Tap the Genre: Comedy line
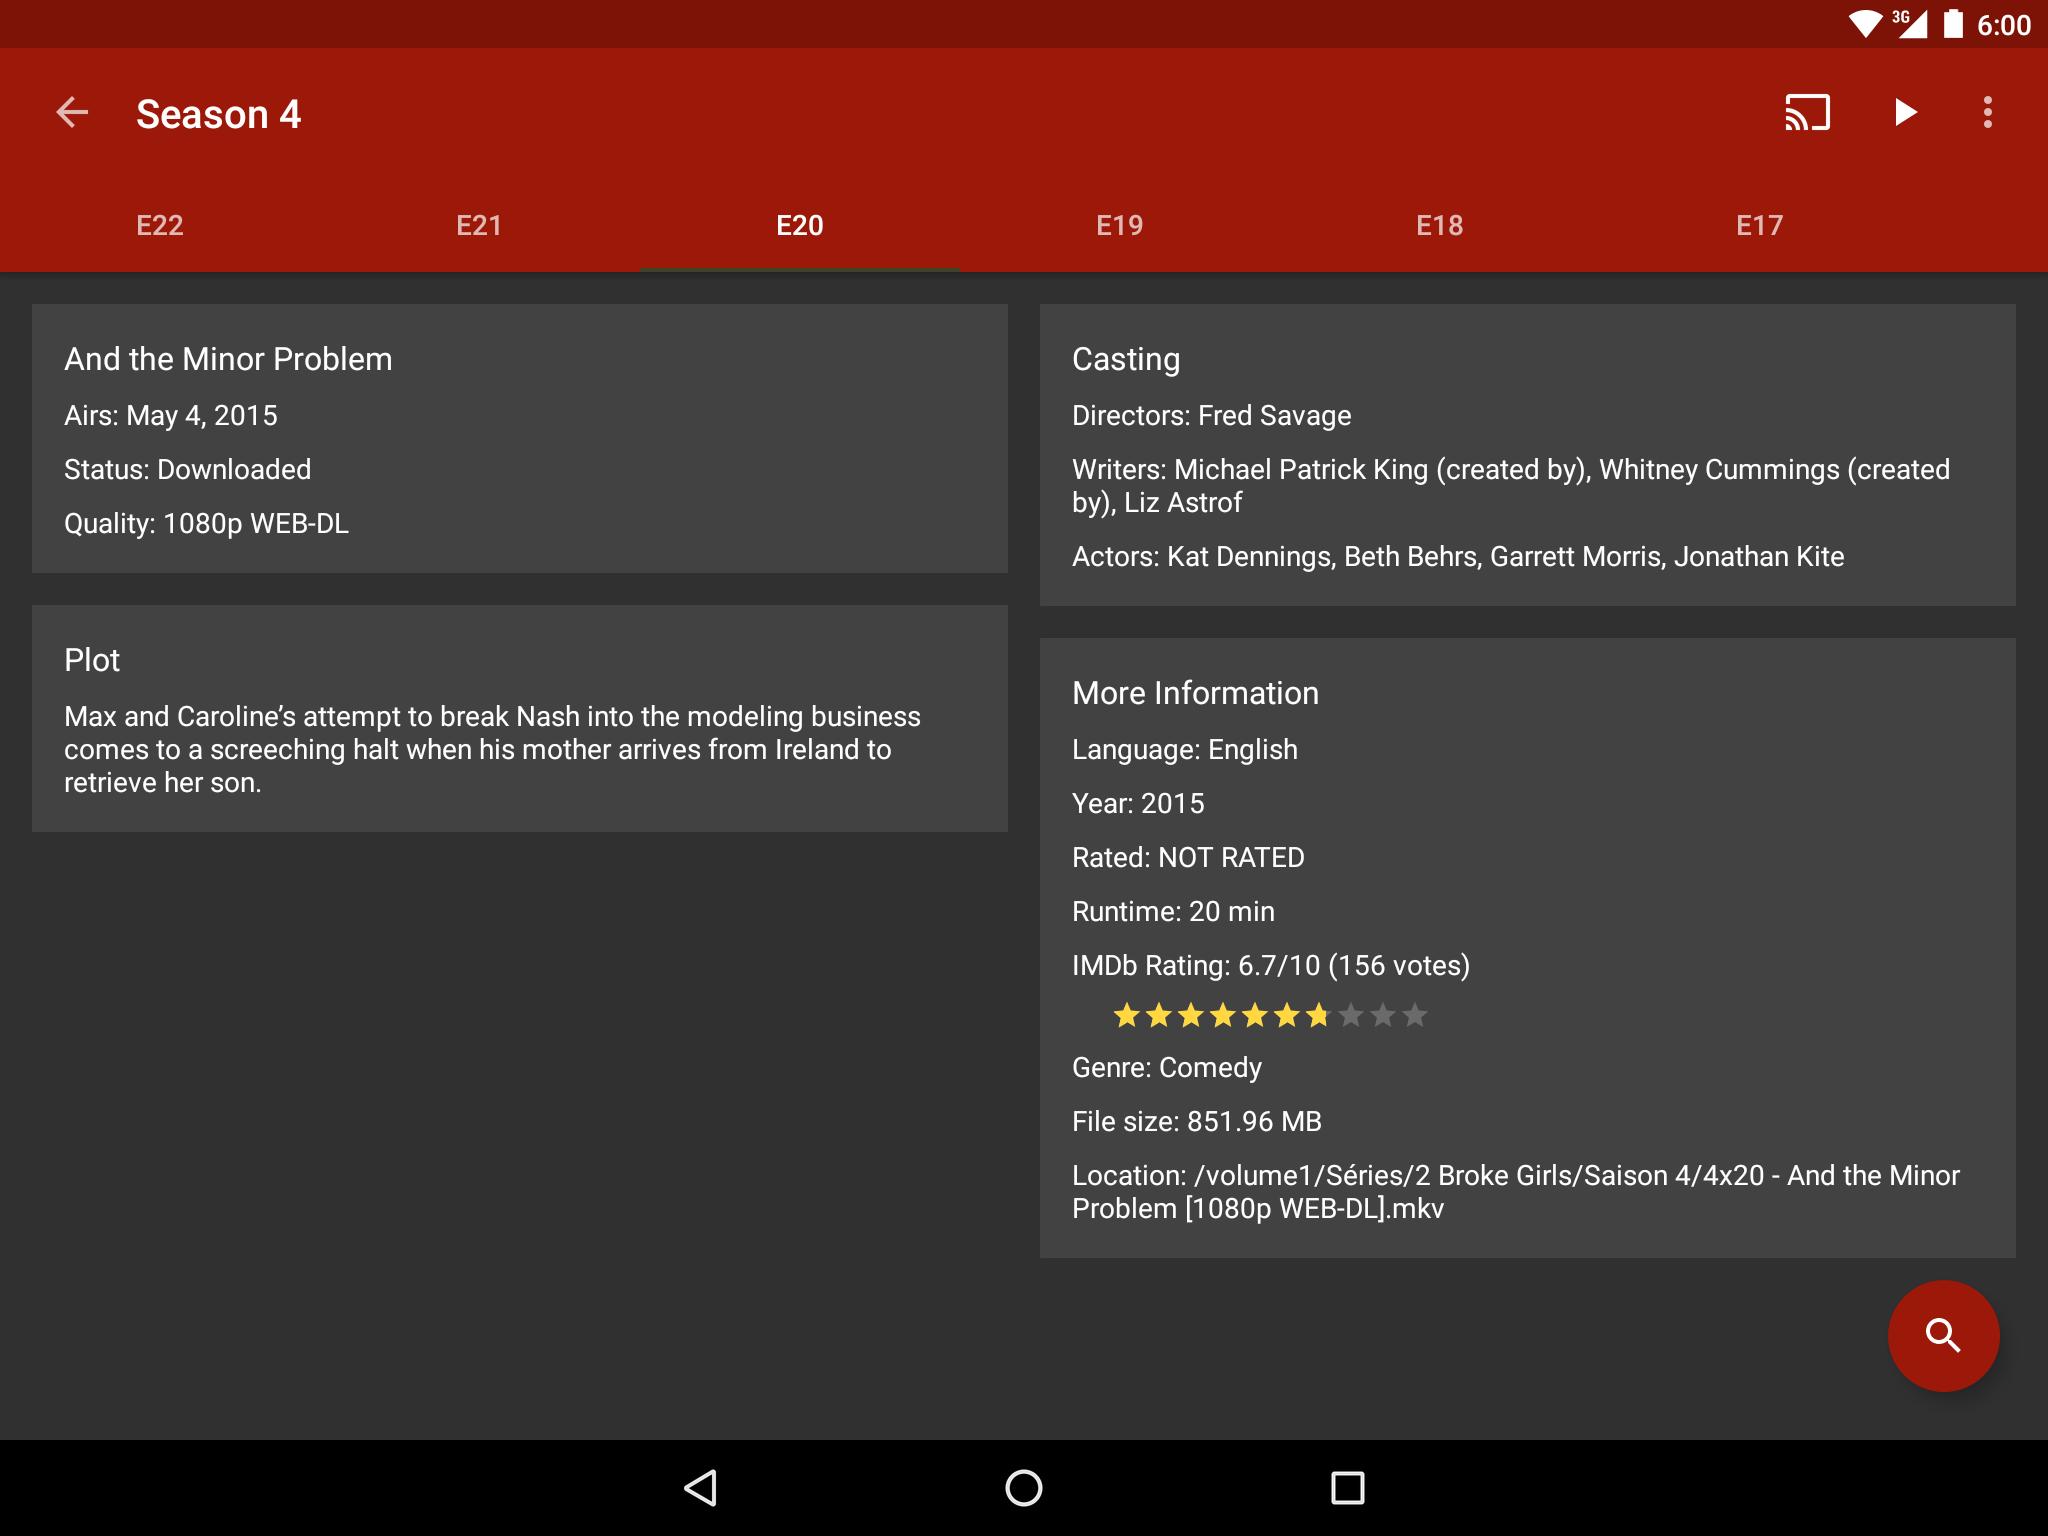The height and width of the screenshot is (1536, 2048). click(x=1167, y=1067)
